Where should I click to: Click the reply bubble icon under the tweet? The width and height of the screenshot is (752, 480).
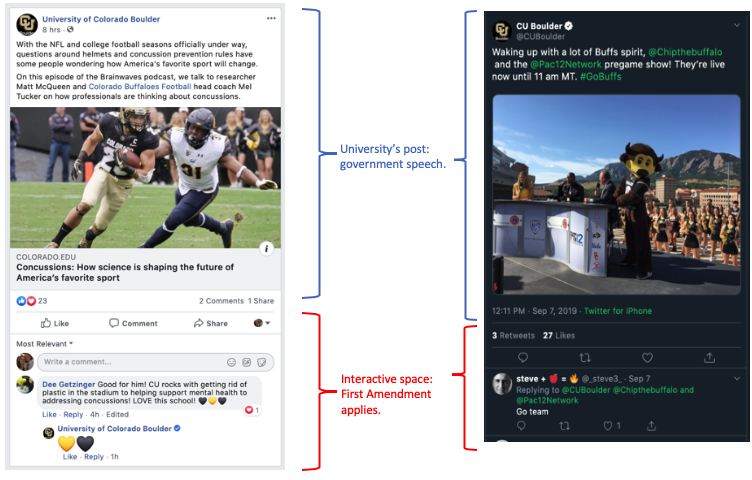[x=523, y=358]
